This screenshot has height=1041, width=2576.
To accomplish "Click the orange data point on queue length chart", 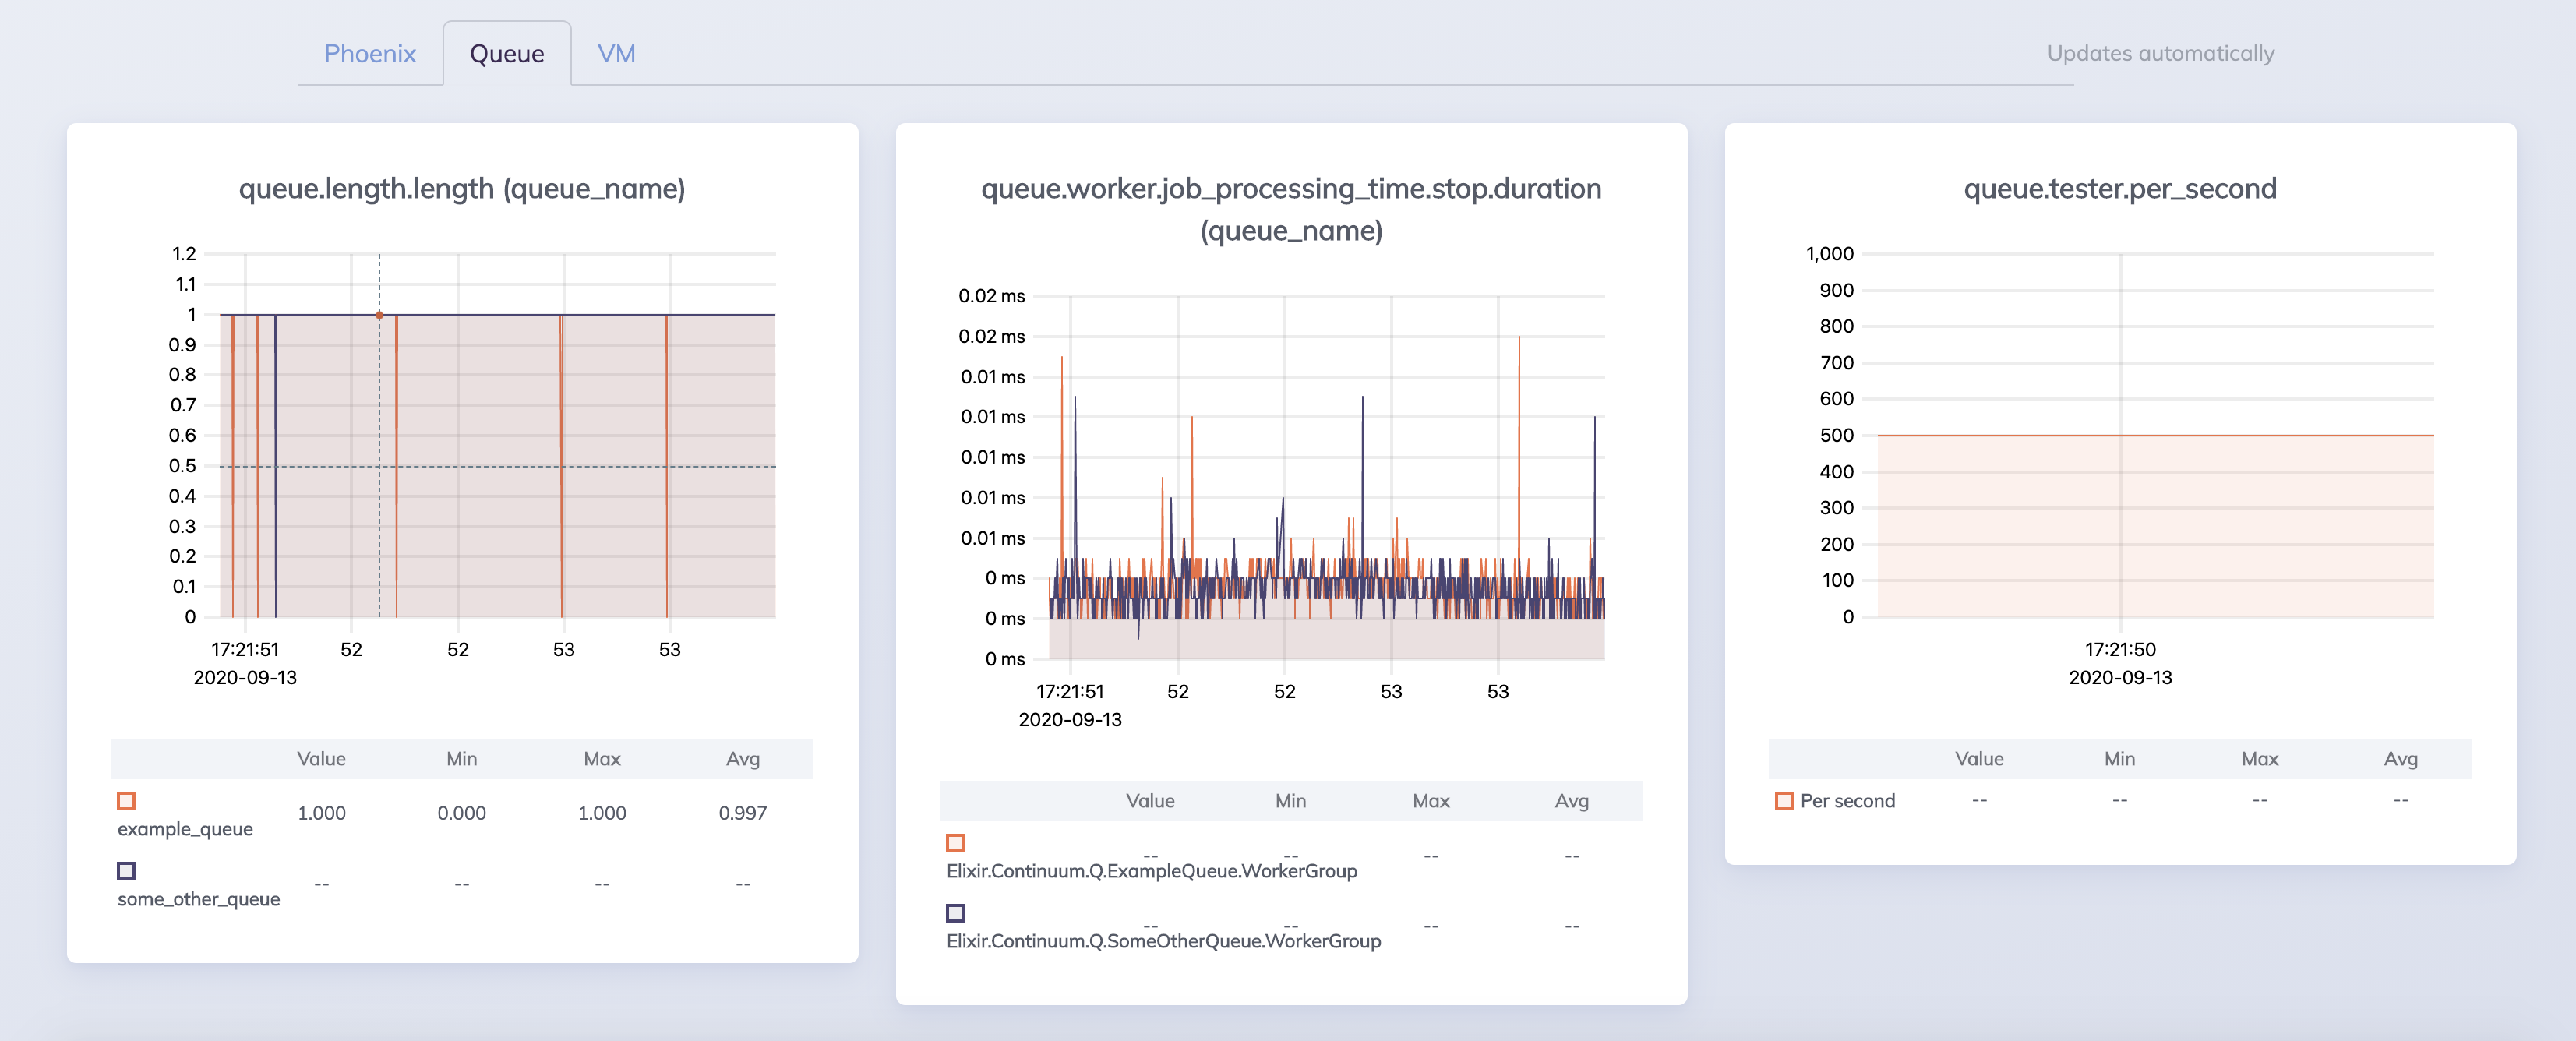I will (x=379, y=315).
